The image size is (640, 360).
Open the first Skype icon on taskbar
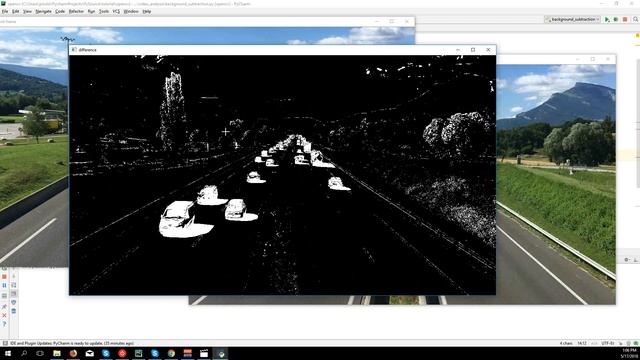[106, 353]
